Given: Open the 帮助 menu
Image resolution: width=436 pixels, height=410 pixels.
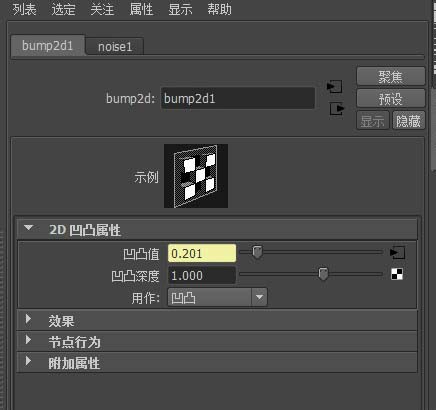Looking at the screenshot, I should [219, 9].
